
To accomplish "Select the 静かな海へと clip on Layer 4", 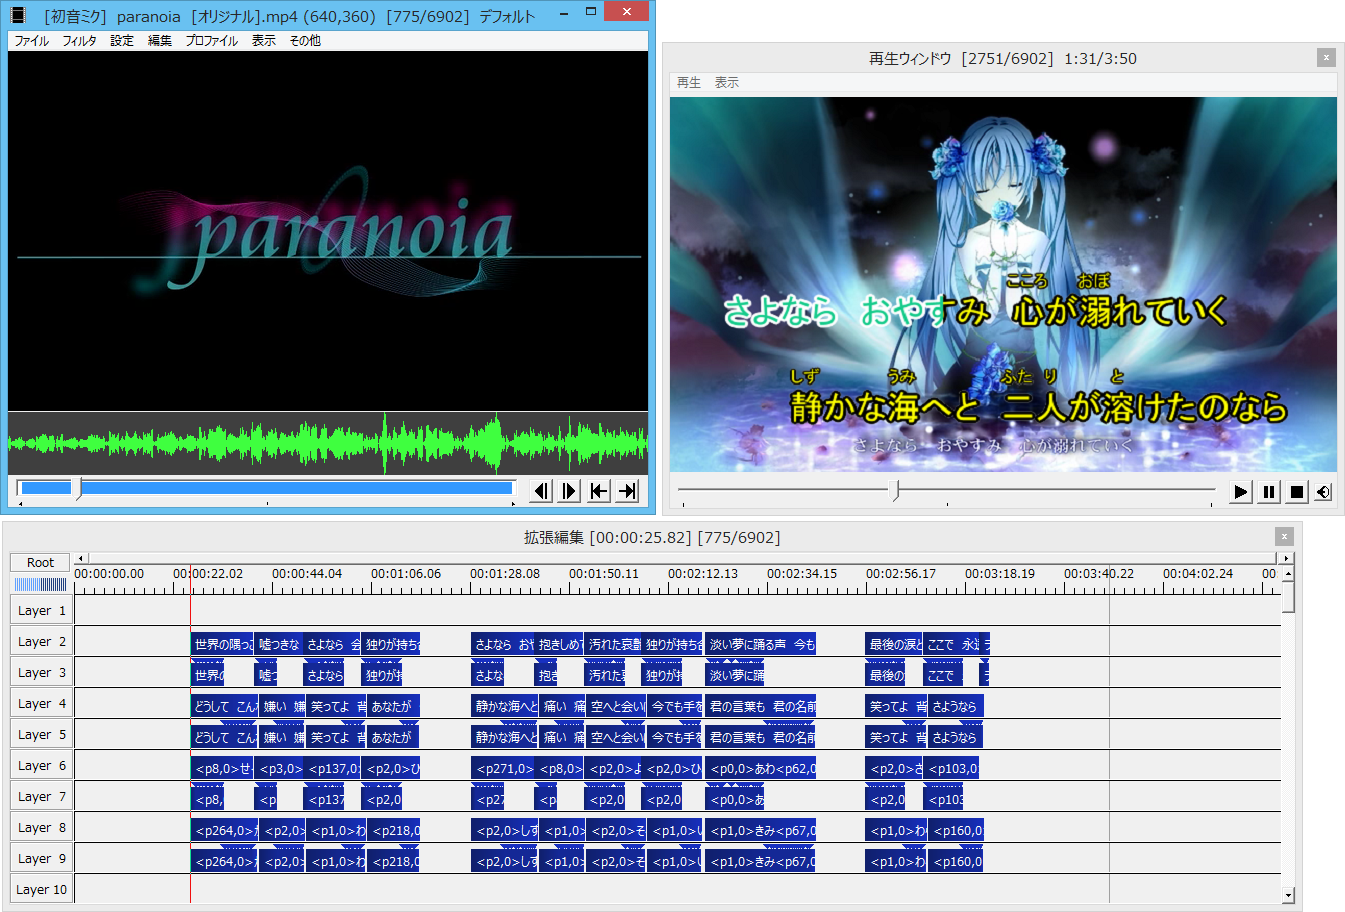I will pos(504,706).
